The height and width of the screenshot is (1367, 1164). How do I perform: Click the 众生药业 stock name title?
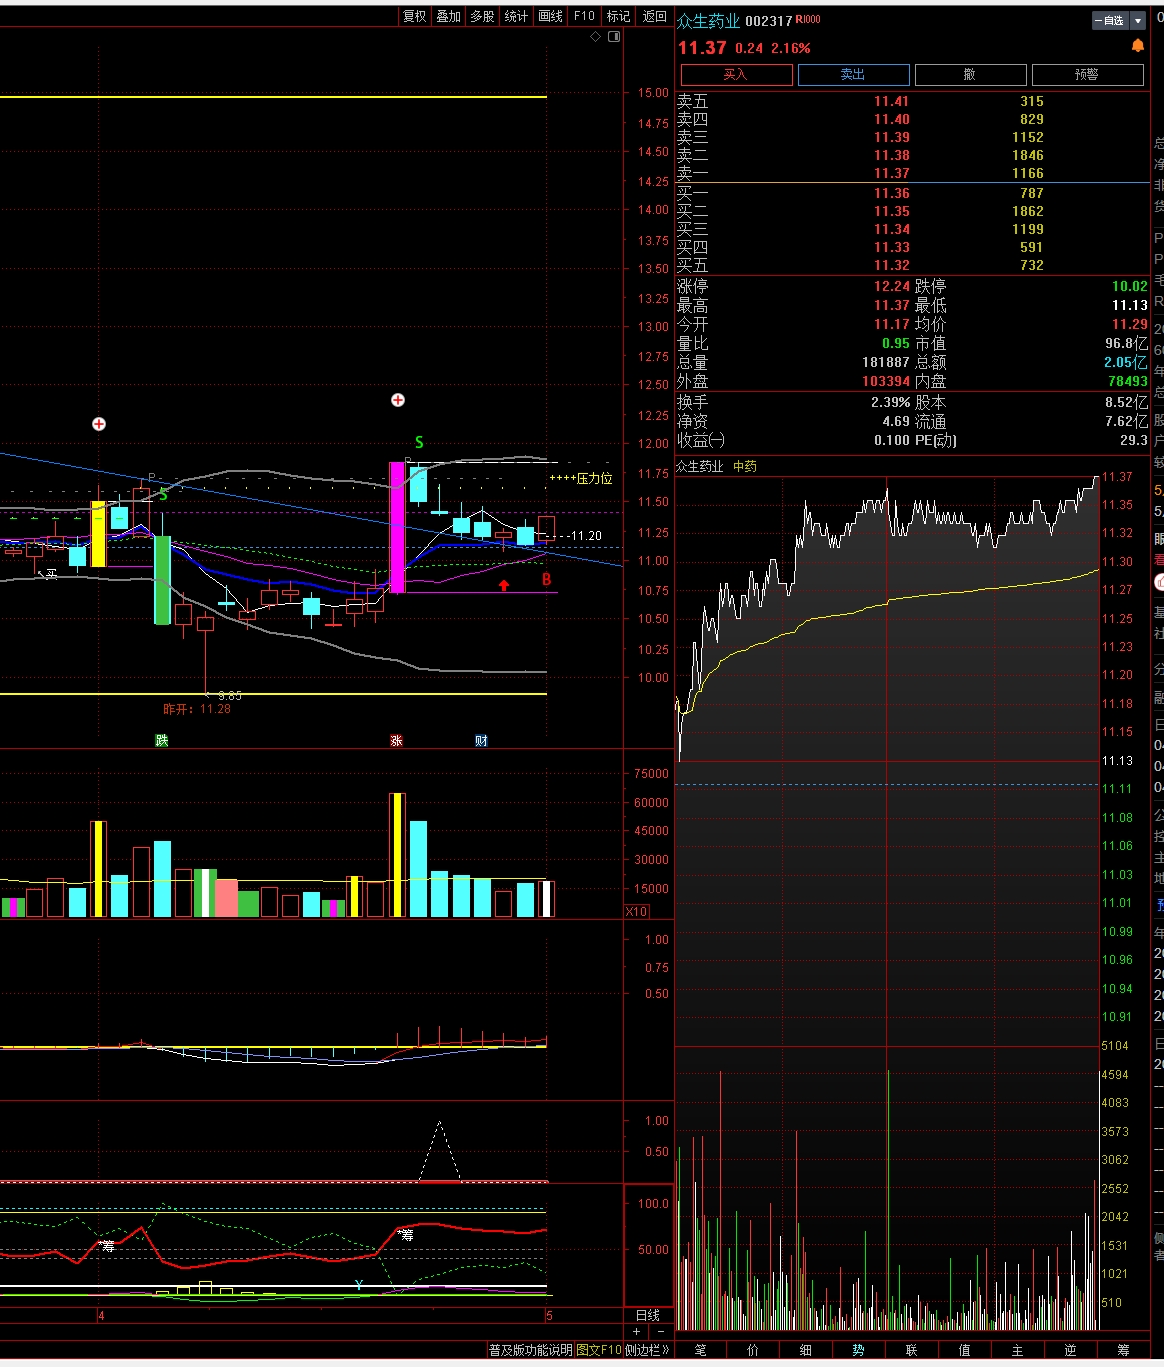coord(709,21)
